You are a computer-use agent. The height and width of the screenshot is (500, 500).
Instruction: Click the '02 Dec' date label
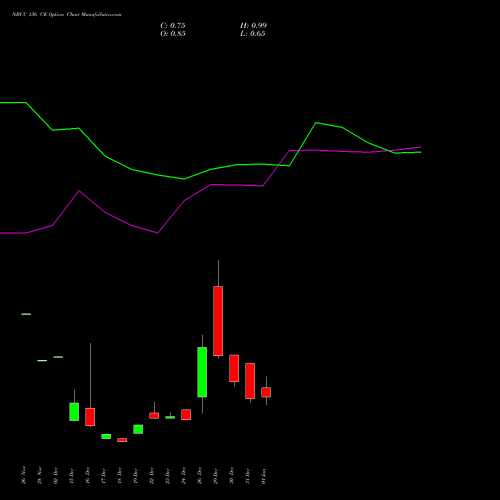[56, 475]
